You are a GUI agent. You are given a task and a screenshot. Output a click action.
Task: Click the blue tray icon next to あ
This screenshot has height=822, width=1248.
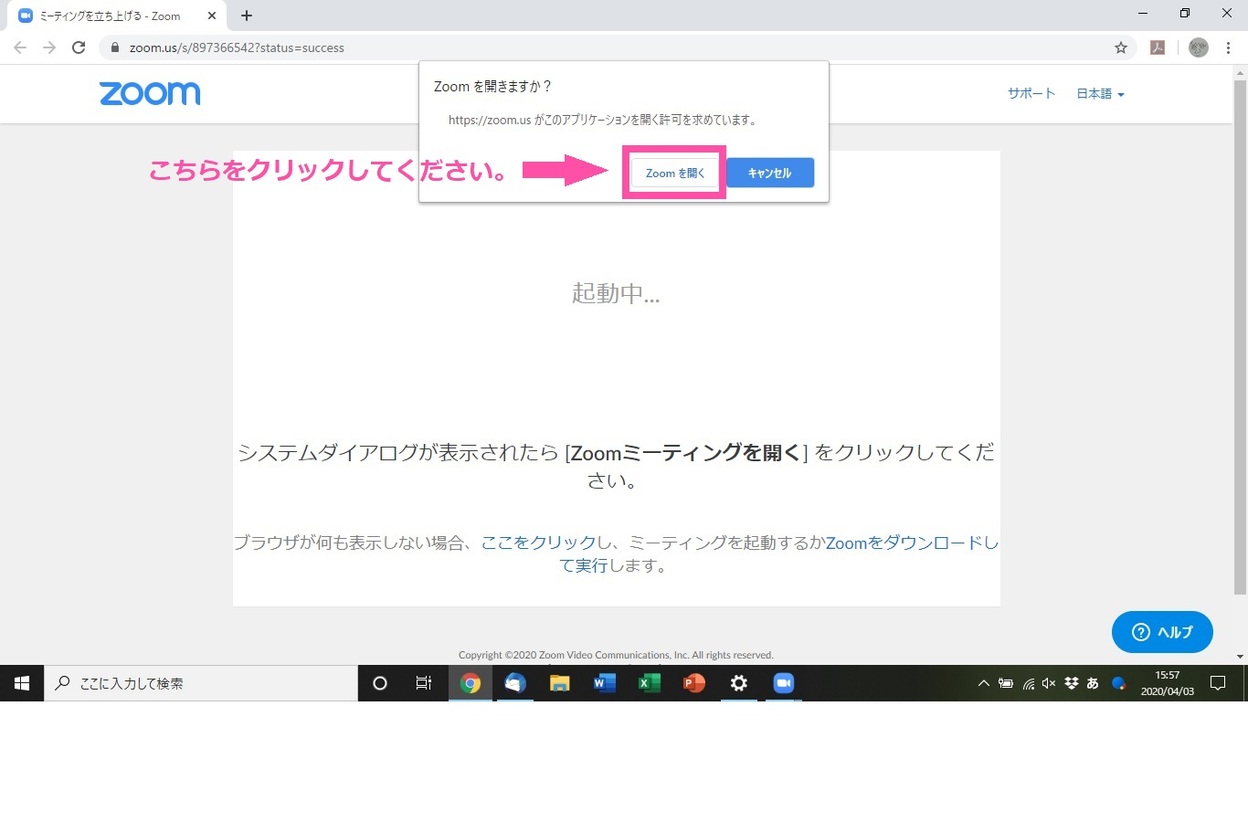click(1119, 684)
